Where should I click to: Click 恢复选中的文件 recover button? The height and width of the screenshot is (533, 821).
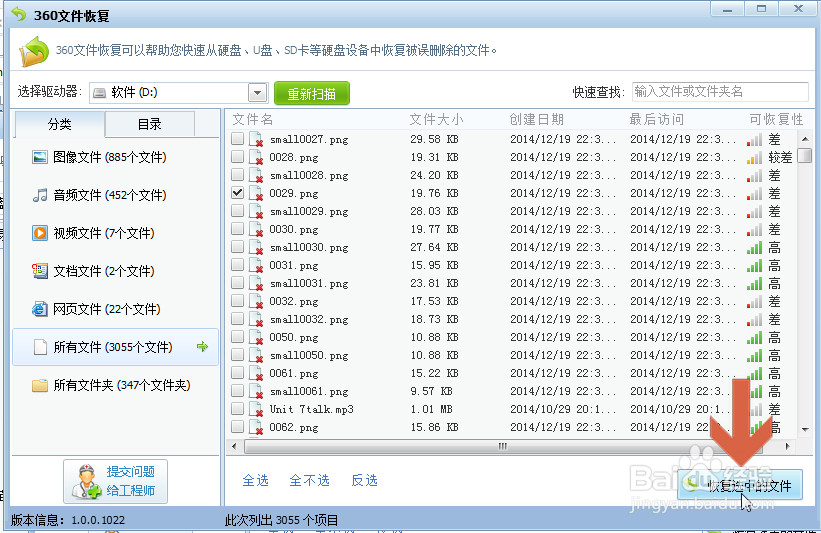click(x=740, y=485)
